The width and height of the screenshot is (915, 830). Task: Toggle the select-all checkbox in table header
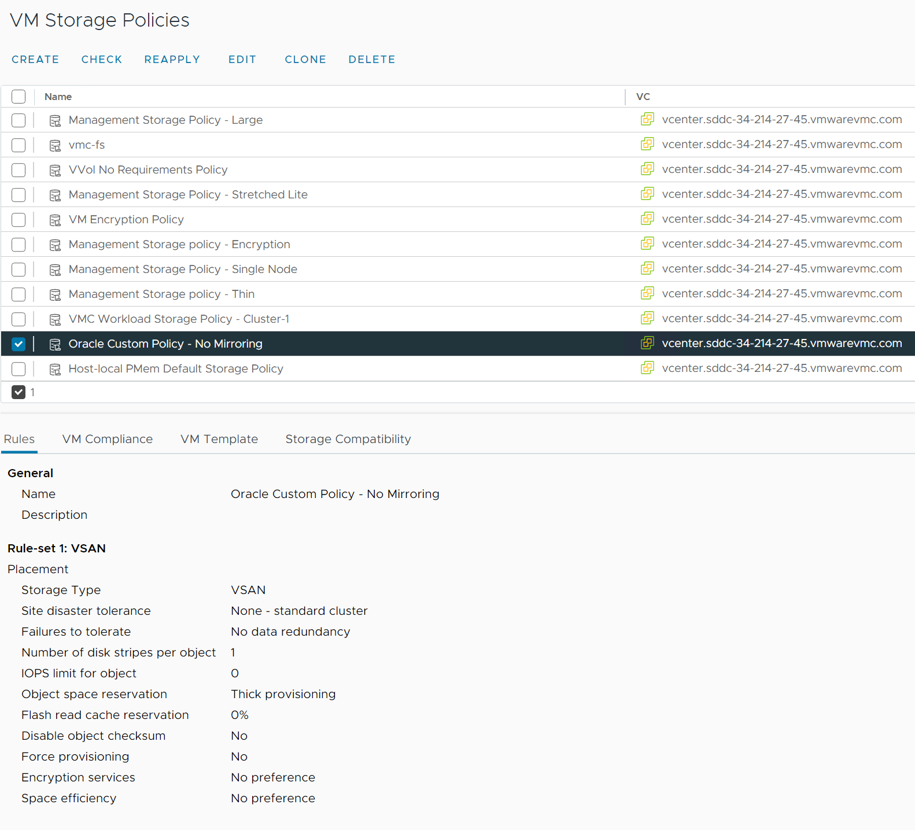(19, 97)
